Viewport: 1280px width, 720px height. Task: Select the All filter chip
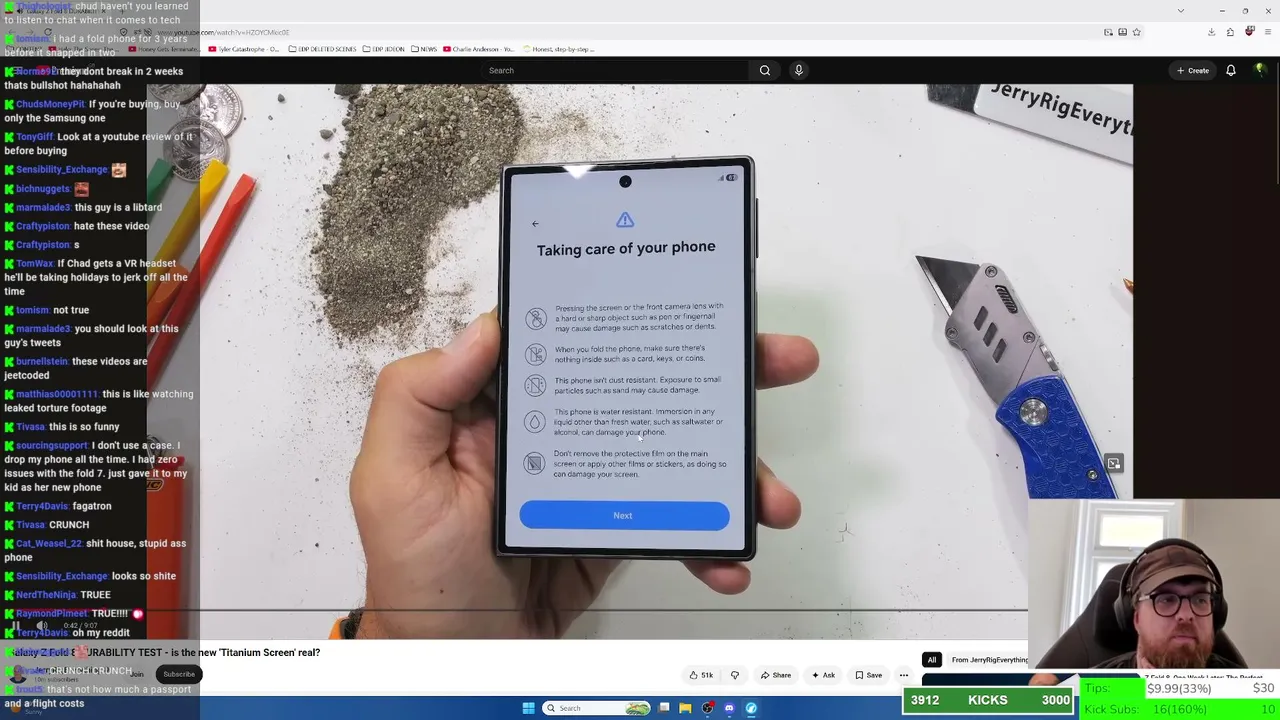tap(932, 660)
